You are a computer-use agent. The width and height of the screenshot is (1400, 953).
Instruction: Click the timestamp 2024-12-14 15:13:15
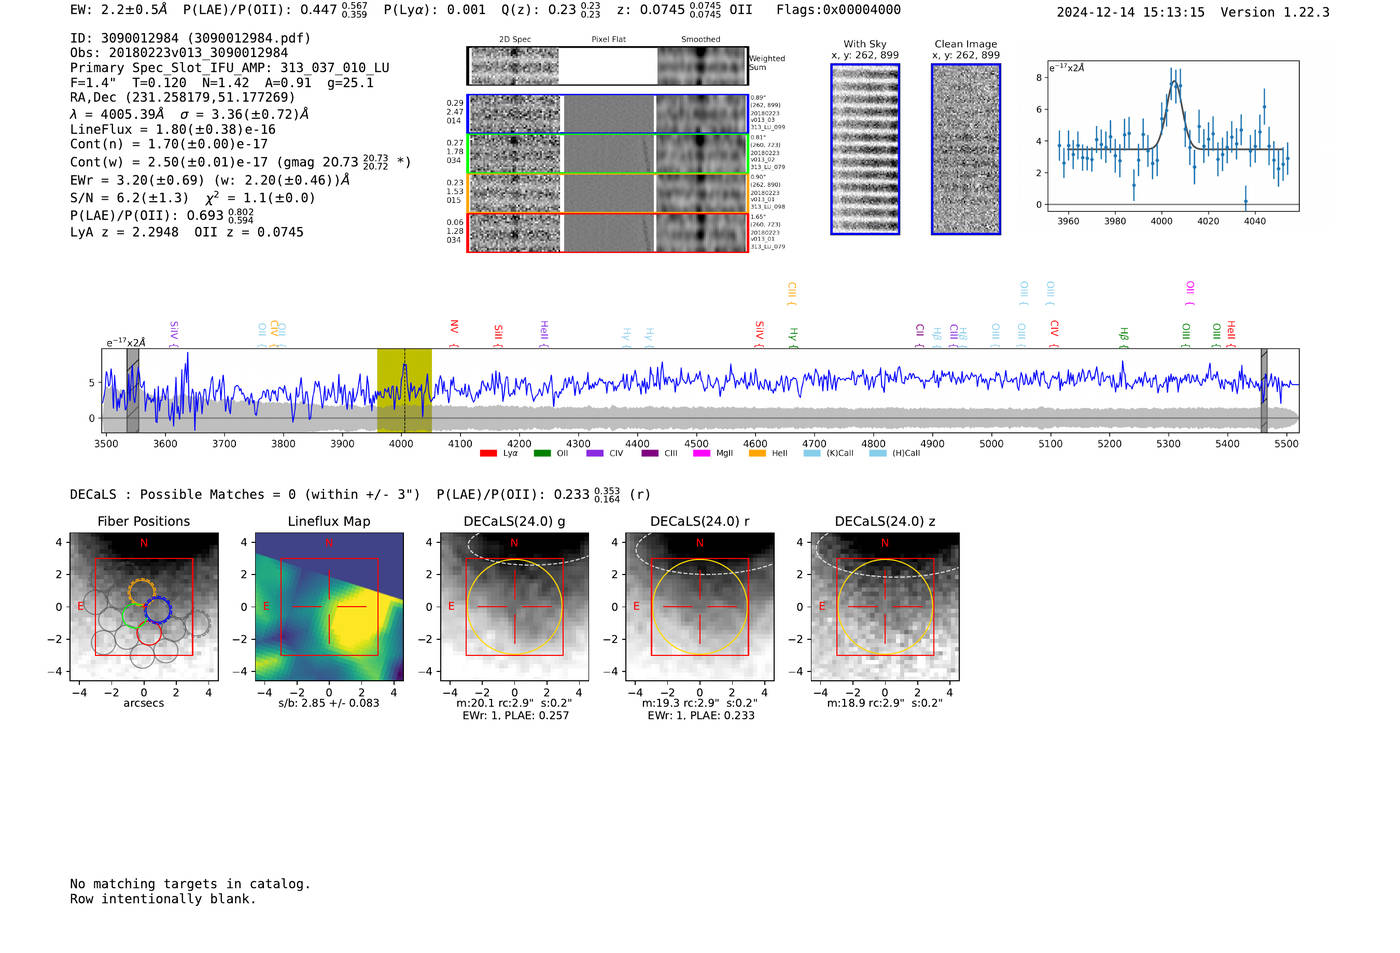click(x=1131, y=12)
